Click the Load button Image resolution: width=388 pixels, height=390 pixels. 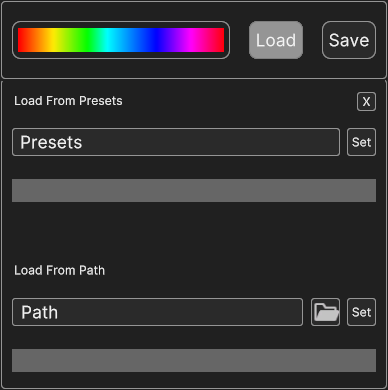tap(276, 40)
